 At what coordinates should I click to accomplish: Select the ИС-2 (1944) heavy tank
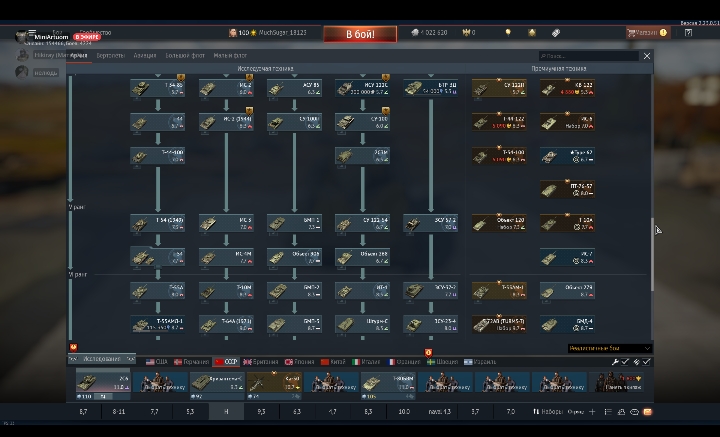226,122
